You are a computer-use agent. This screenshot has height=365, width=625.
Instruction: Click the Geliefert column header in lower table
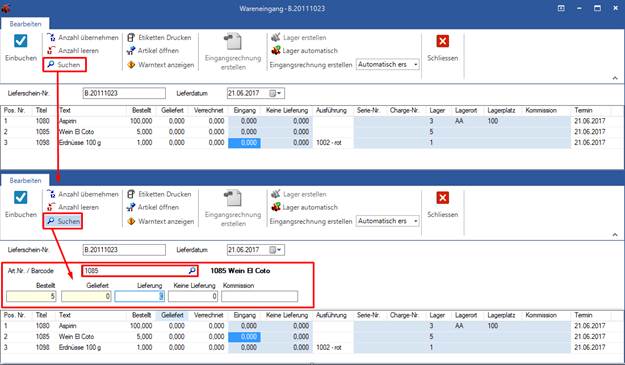pyautogui.click(x=173, y=315)
